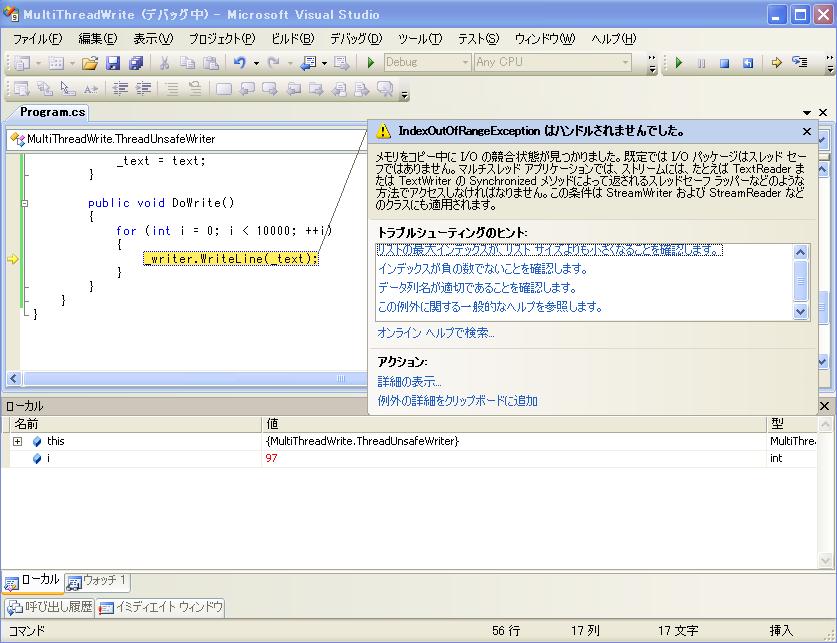
Task: Click the Open File folder icon
Action: 90,63
